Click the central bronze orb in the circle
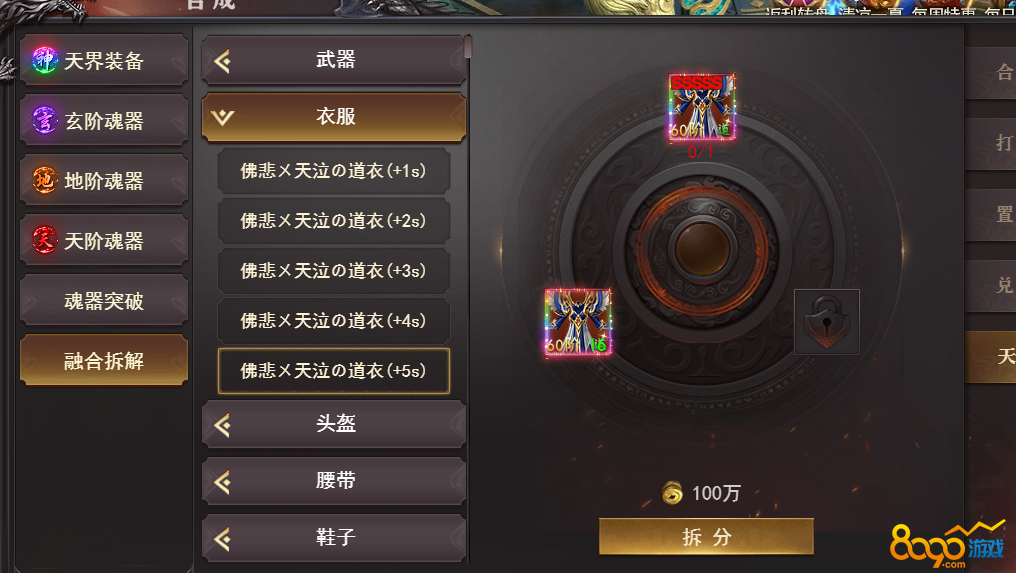The image size is (1016, 573). tap(702, 249)
